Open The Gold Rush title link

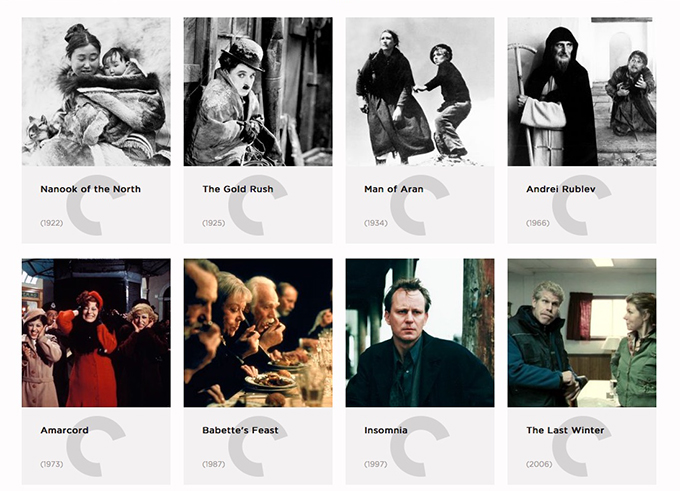(x=238, y=189)
